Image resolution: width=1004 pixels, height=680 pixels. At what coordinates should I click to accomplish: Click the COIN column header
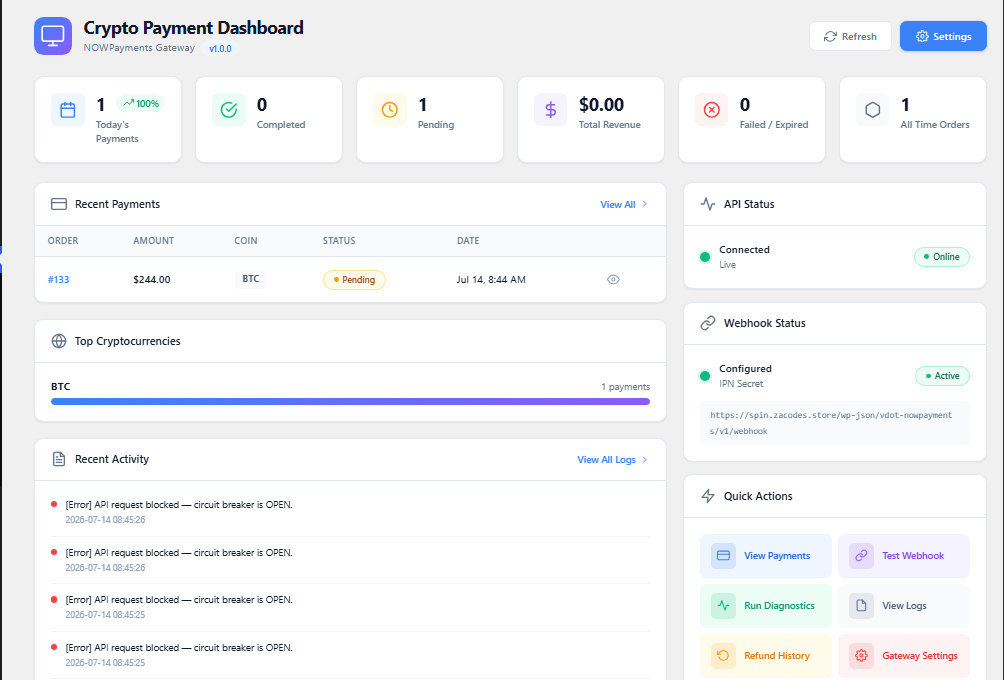pyautogui.click(x=246, y=241)
